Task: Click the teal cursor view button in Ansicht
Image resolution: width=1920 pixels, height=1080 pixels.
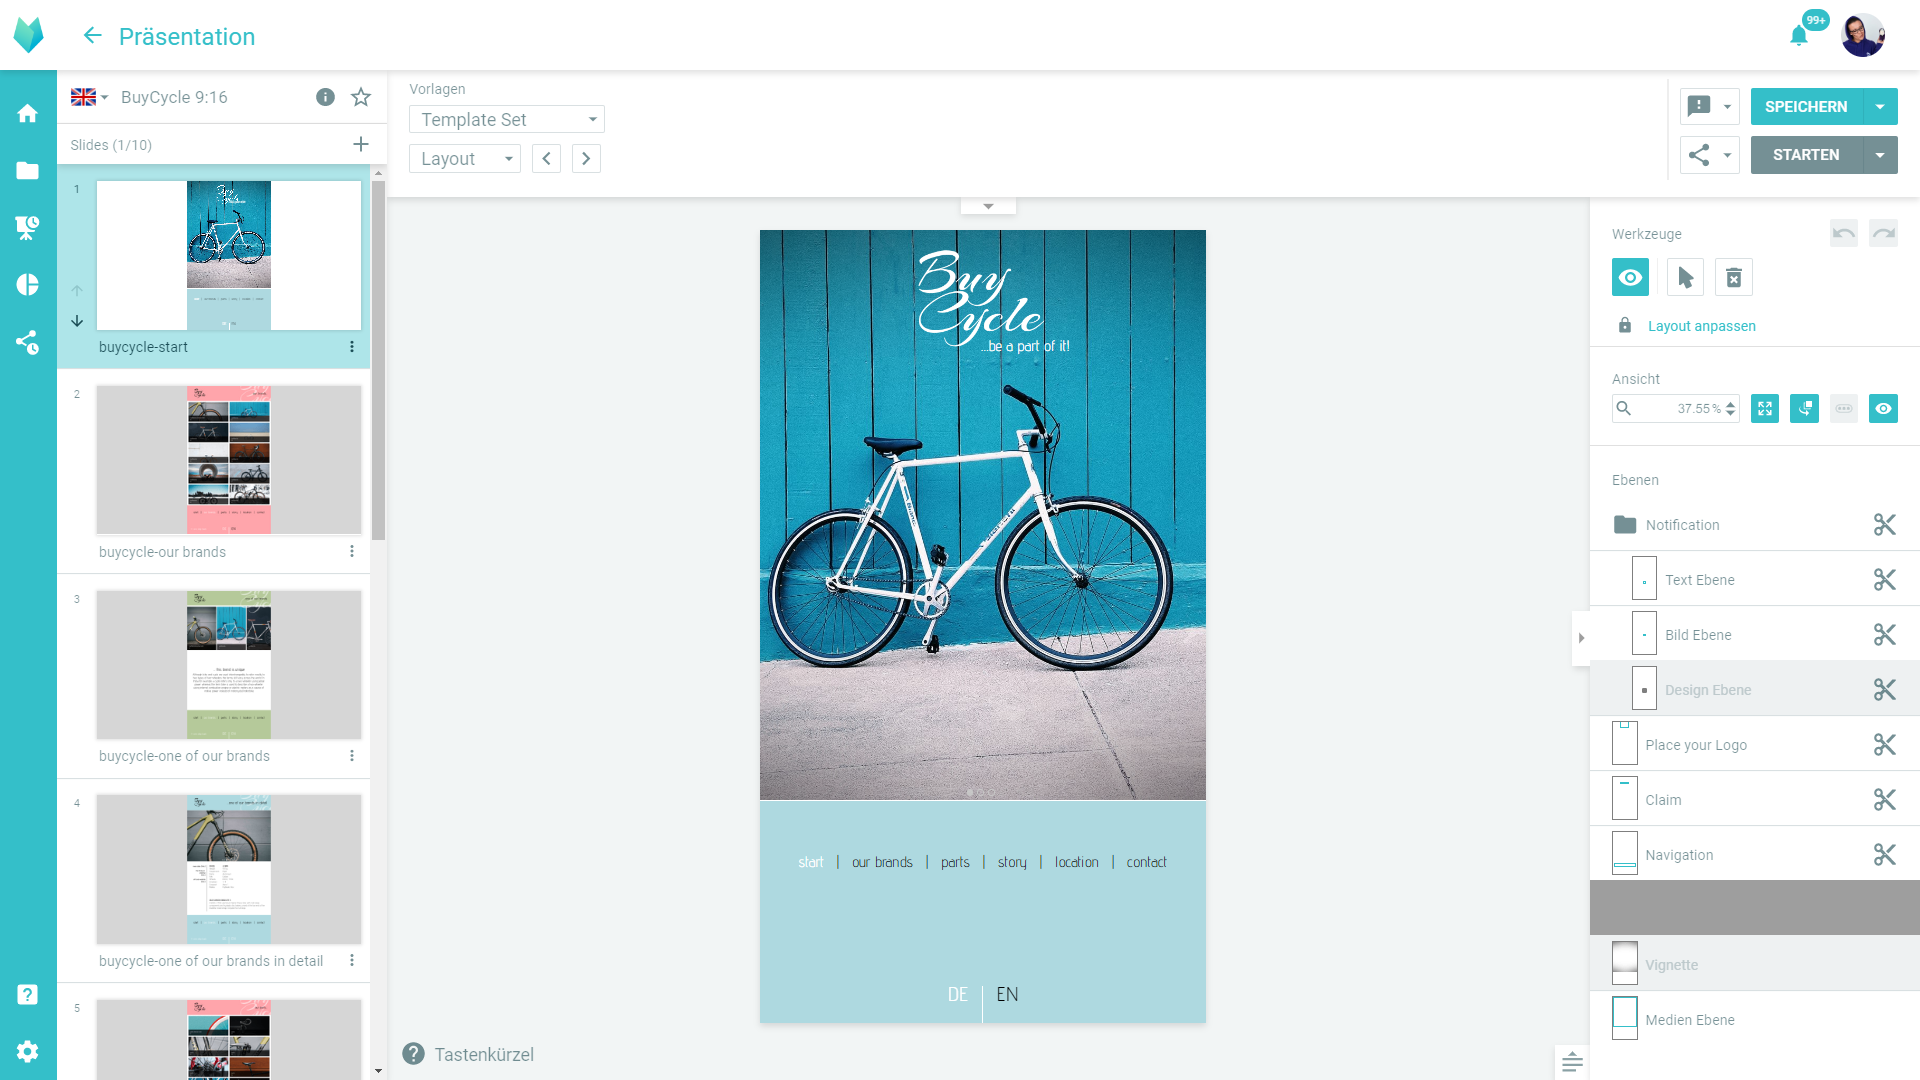Action: tap(1805, 408)
